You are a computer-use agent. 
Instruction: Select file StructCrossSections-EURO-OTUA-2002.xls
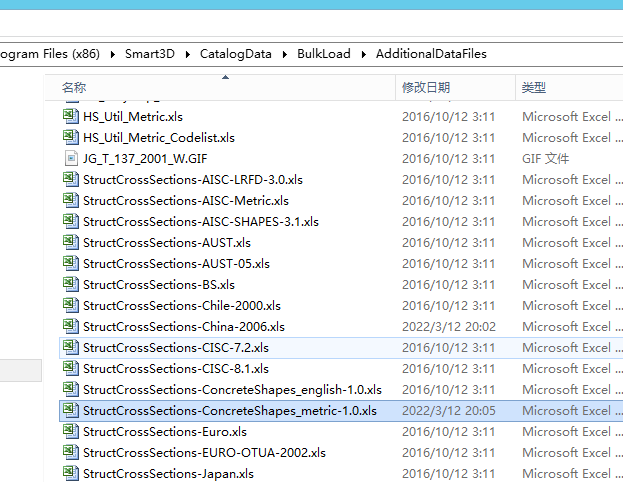[x=204, y=453]
